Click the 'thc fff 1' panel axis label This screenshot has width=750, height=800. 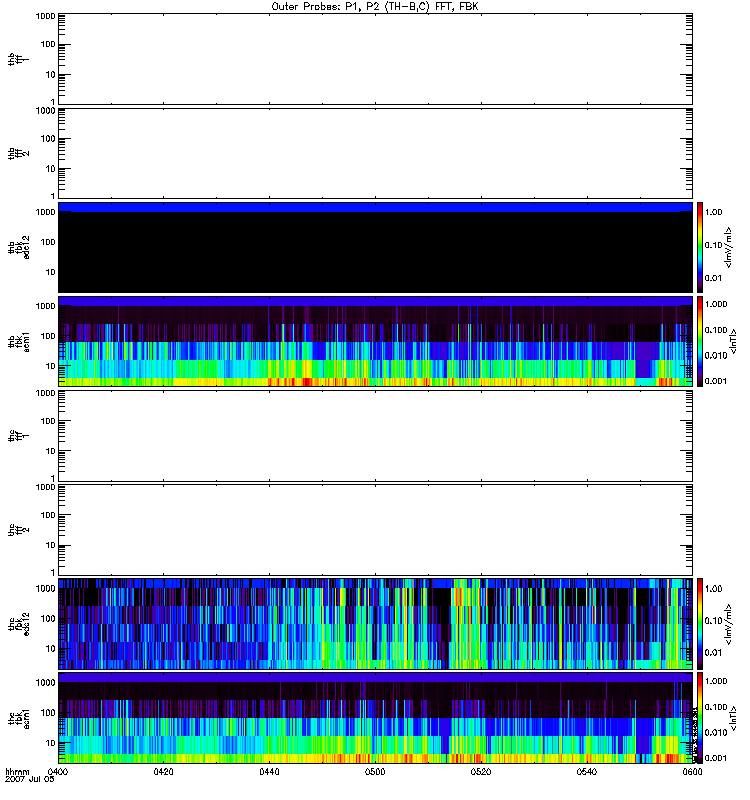(x=18, y=436)
